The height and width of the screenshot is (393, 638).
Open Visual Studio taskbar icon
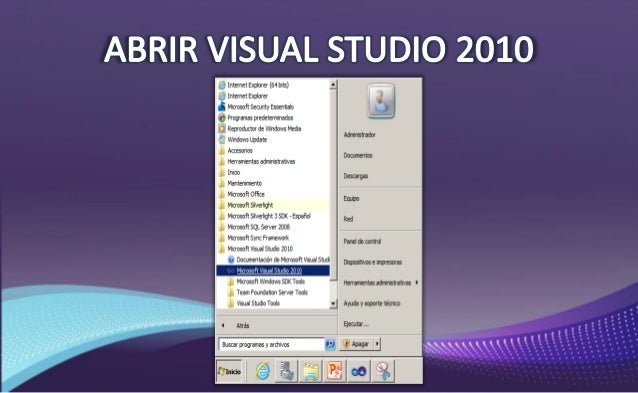(x=359, y=371)
